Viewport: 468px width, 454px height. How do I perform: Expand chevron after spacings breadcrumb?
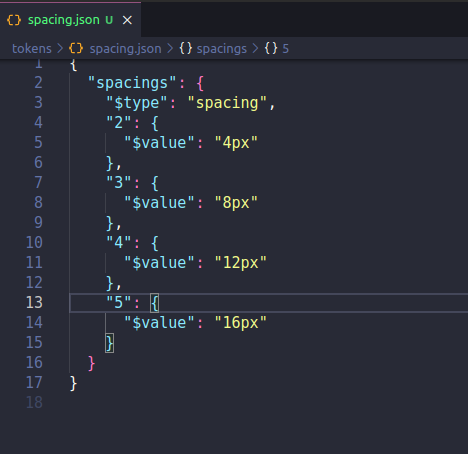[x=255, y=48]
